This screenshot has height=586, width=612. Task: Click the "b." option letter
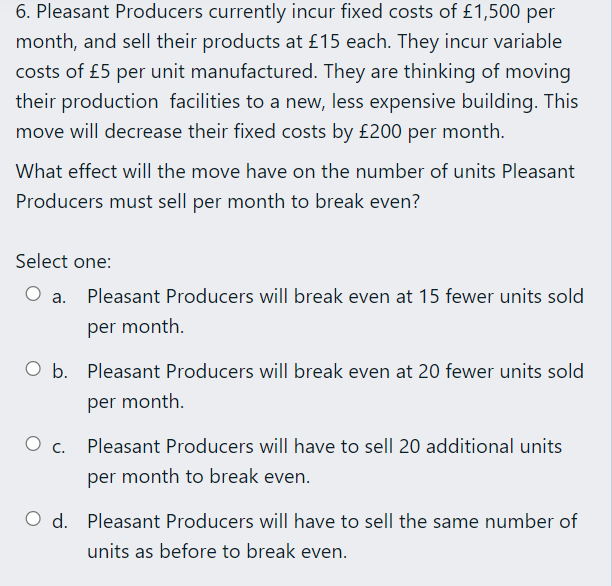click(60, 372)
